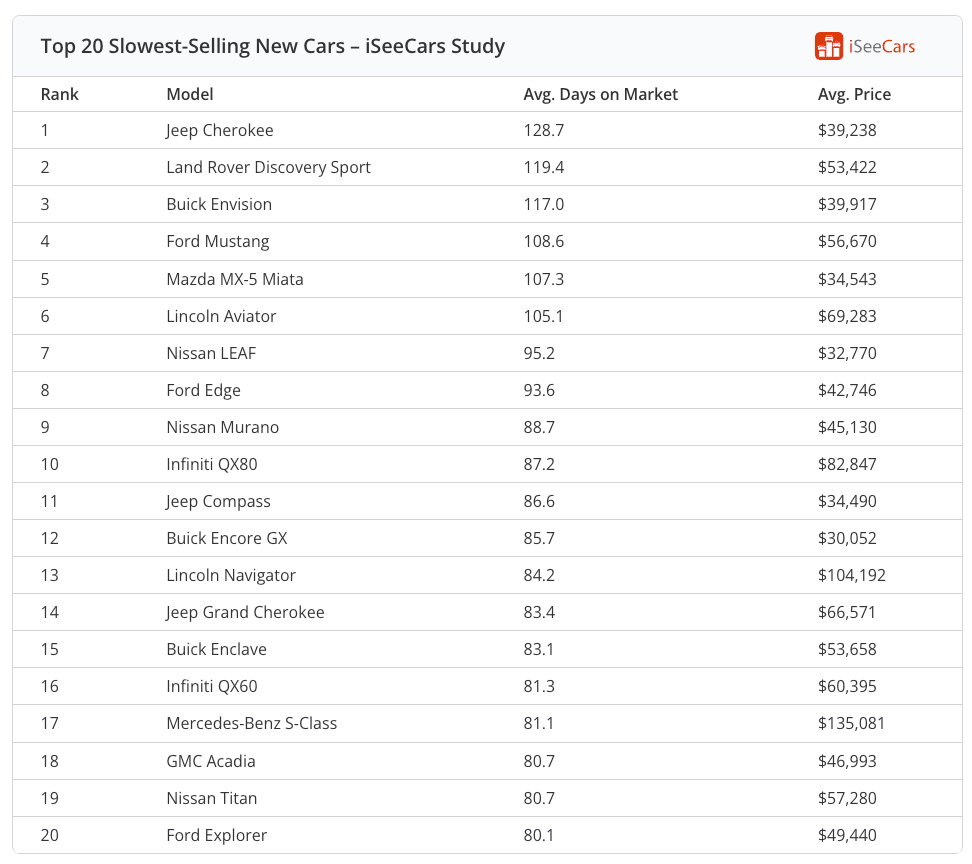Screen dimensions: 972x864
Task: Select the Model column header
Action: tap(189, 94)
